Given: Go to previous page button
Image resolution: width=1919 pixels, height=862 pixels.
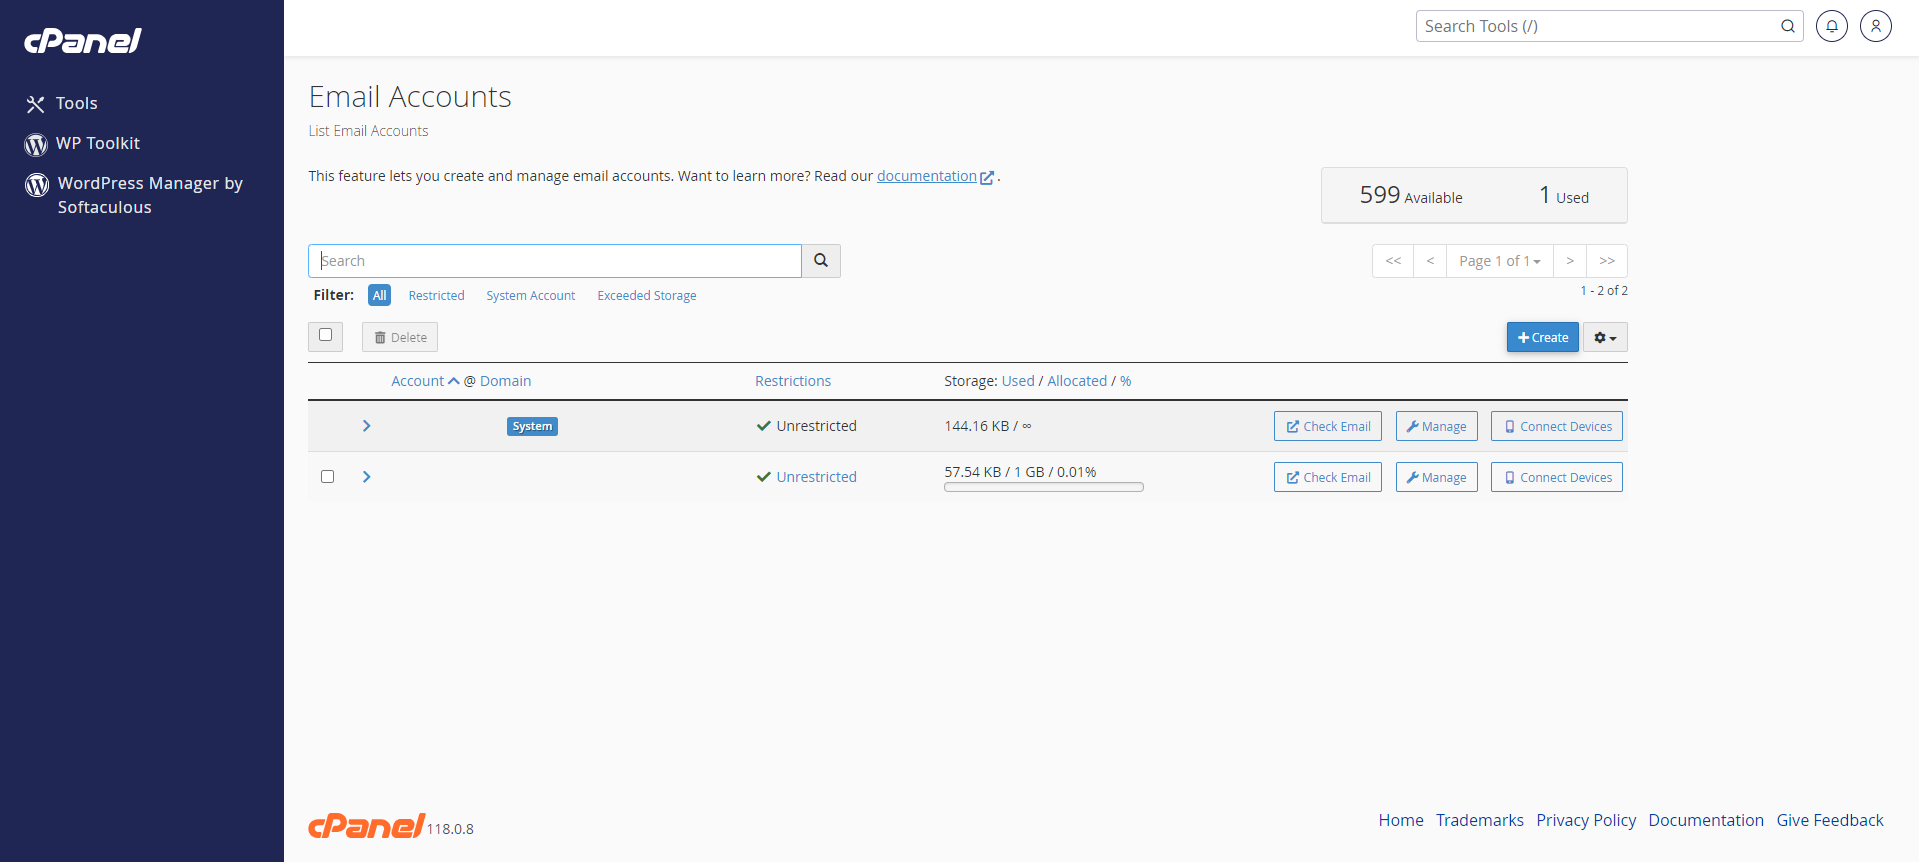Looking at the screenshot, I should click(x=1430, y=261).
